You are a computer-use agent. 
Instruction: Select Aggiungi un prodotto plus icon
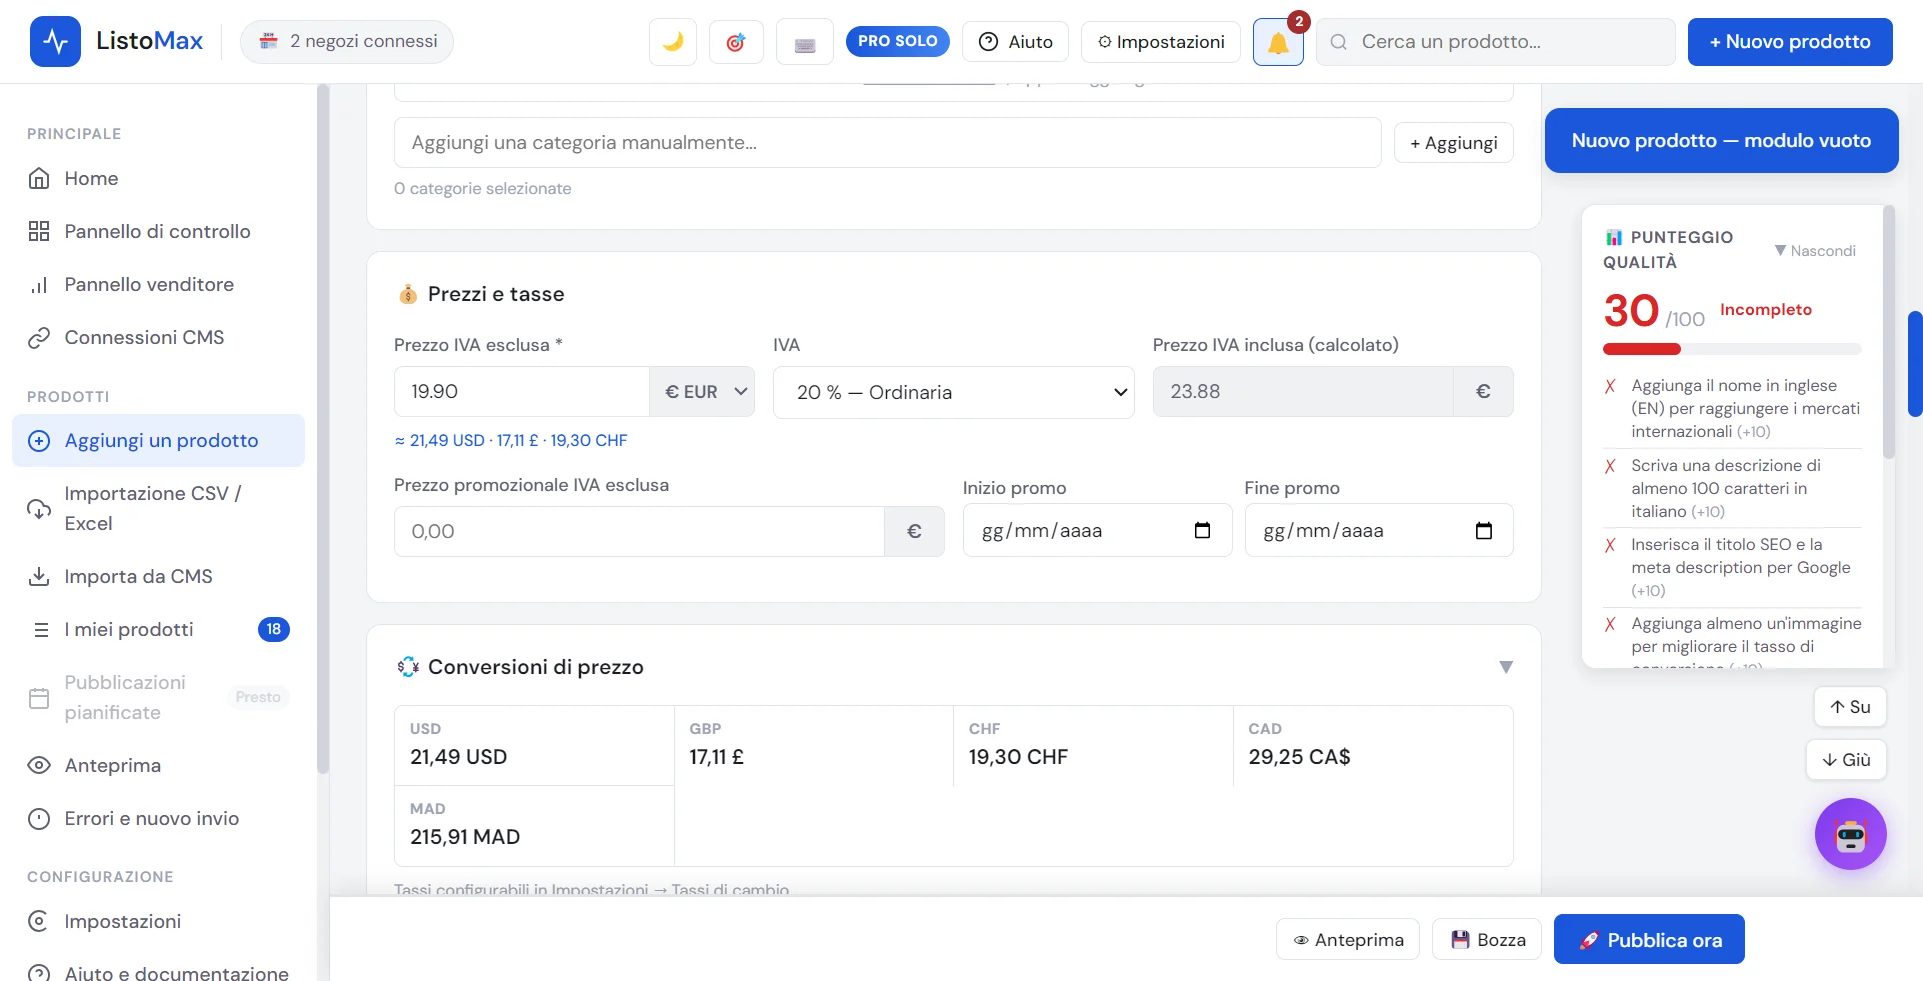pyautogui.click(x=39, y=441)
